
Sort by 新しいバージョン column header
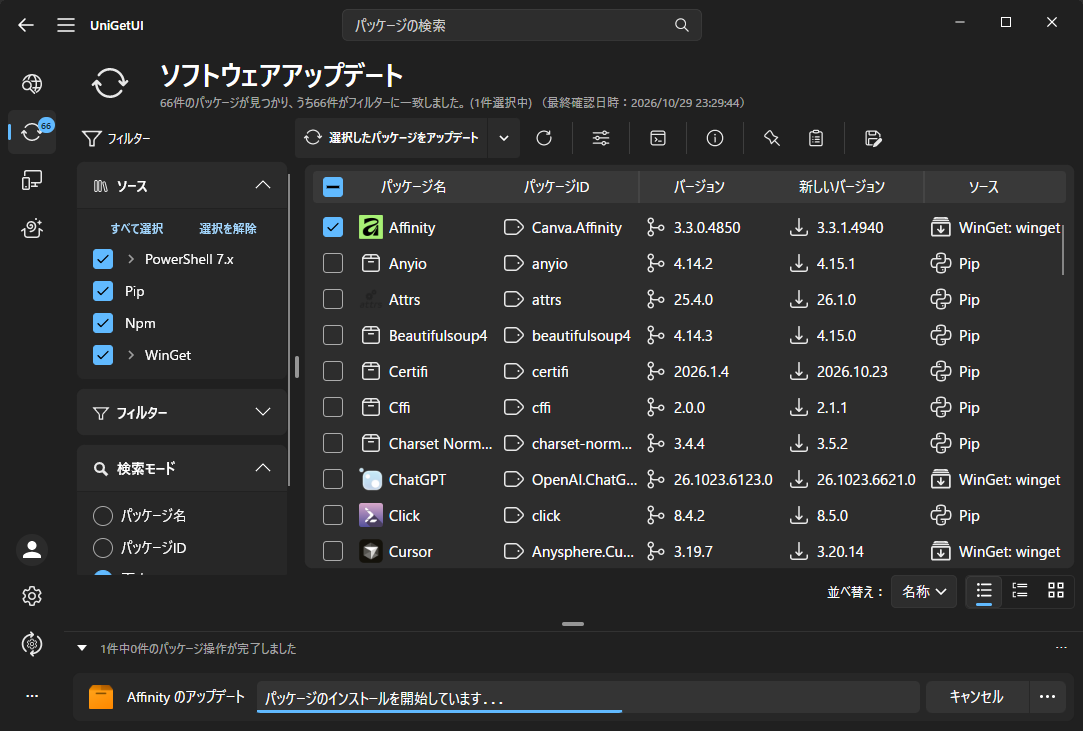coord(841,187)
